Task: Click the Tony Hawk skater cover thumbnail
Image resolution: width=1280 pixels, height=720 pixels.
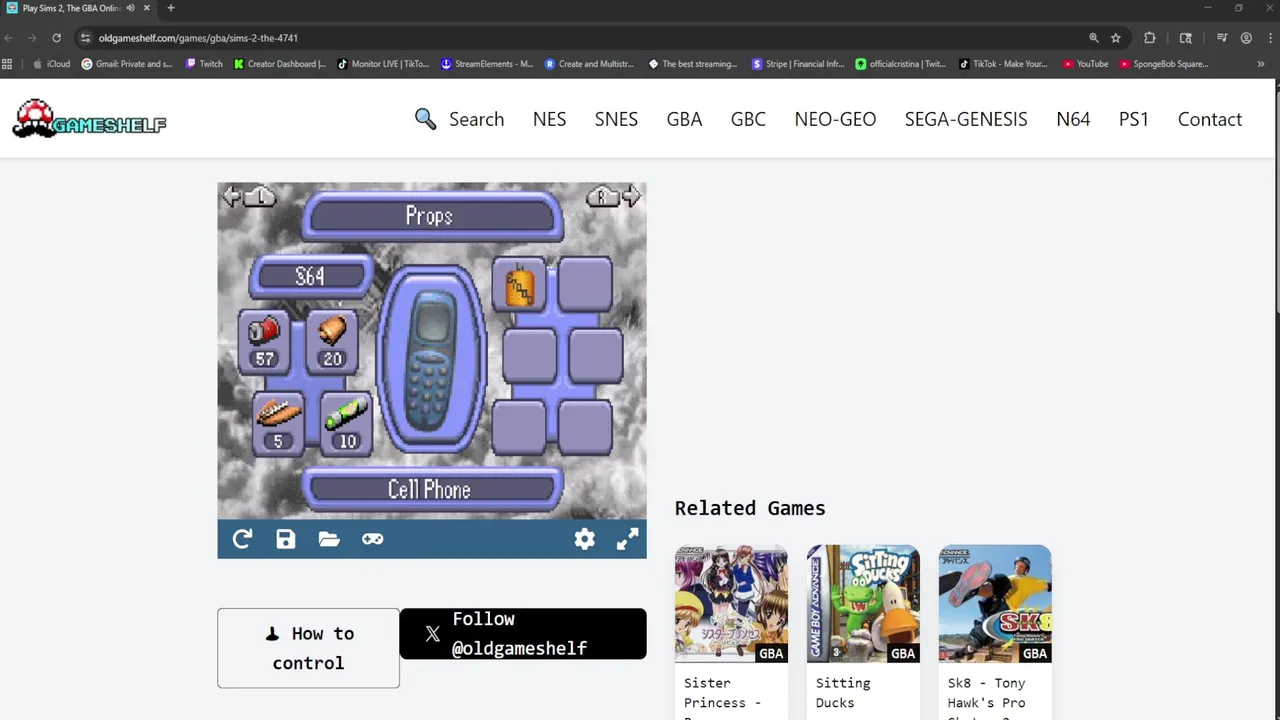Action: (995, 604)
